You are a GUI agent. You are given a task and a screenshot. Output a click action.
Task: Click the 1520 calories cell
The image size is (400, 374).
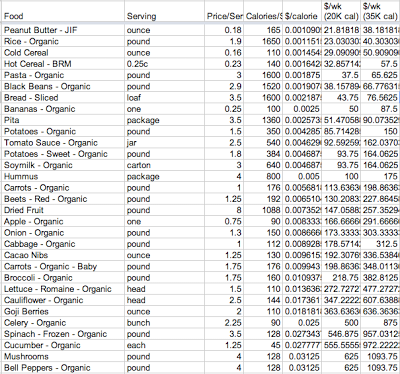point(263,86)
